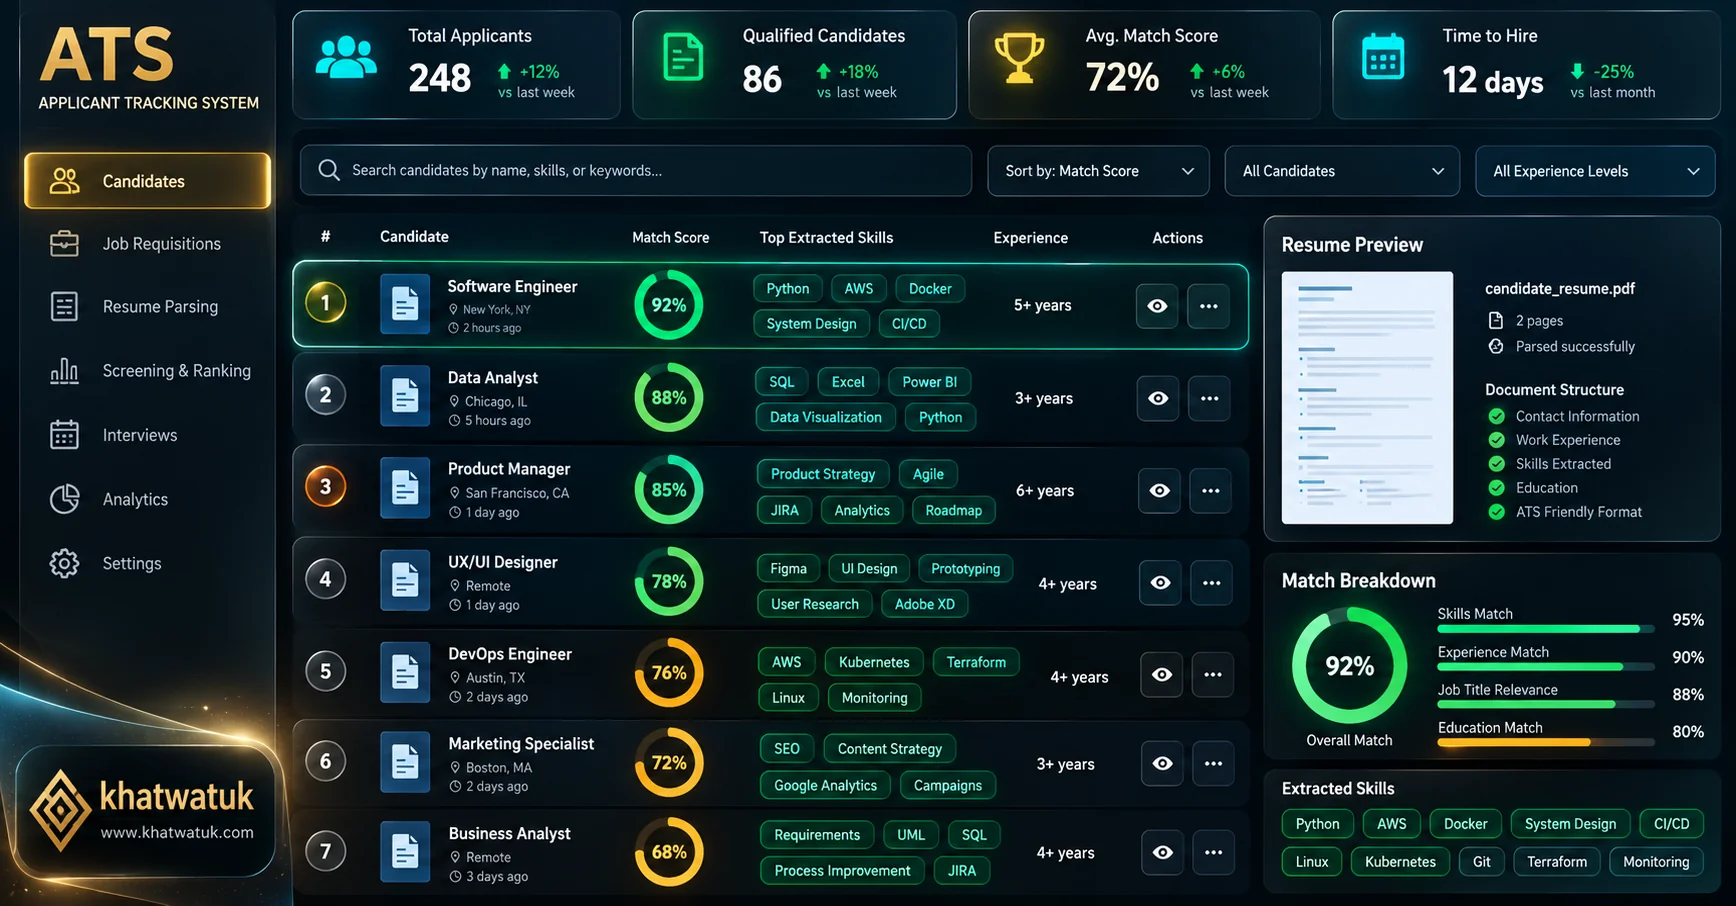View the Product Manager candidate via eye icon

coord(1159,491)
